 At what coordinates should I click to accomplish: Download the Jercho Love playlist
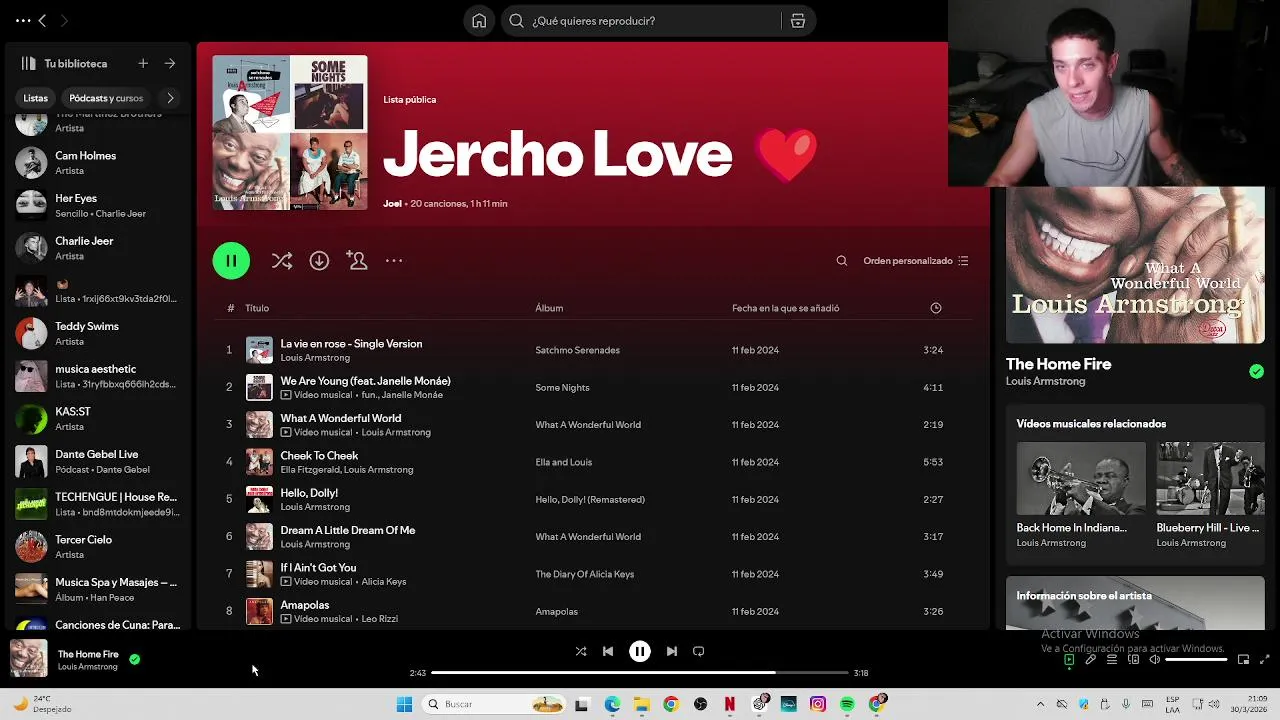pyautogui.click(x=319, y=261)
